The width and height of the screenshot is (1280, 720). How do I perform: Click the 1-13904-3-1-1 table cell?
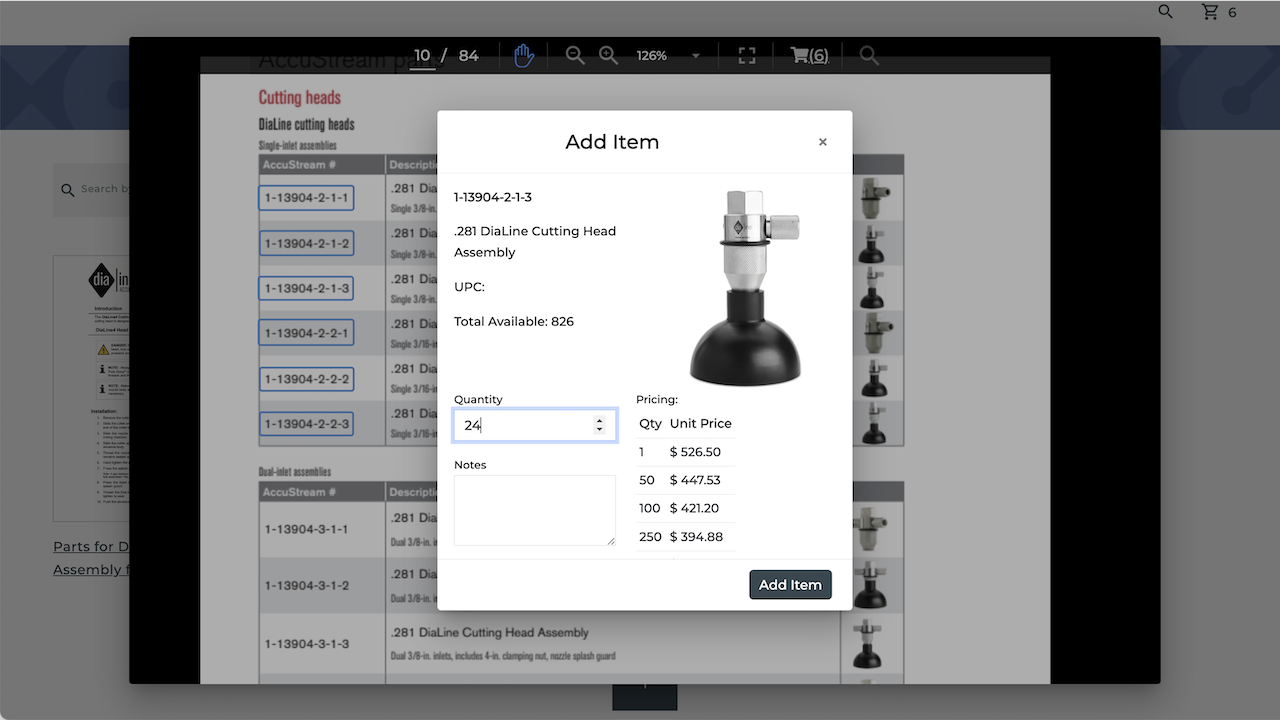pos(322,529)
